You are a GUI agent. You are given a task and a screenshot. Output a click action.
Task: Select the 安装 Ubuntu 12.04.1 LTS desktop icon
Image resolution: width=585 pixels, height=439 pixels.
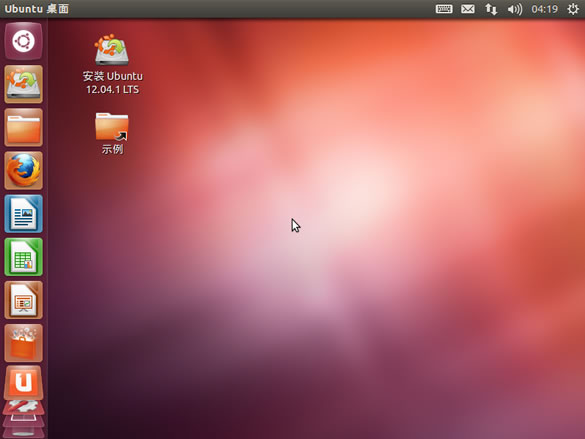point(112,64)
